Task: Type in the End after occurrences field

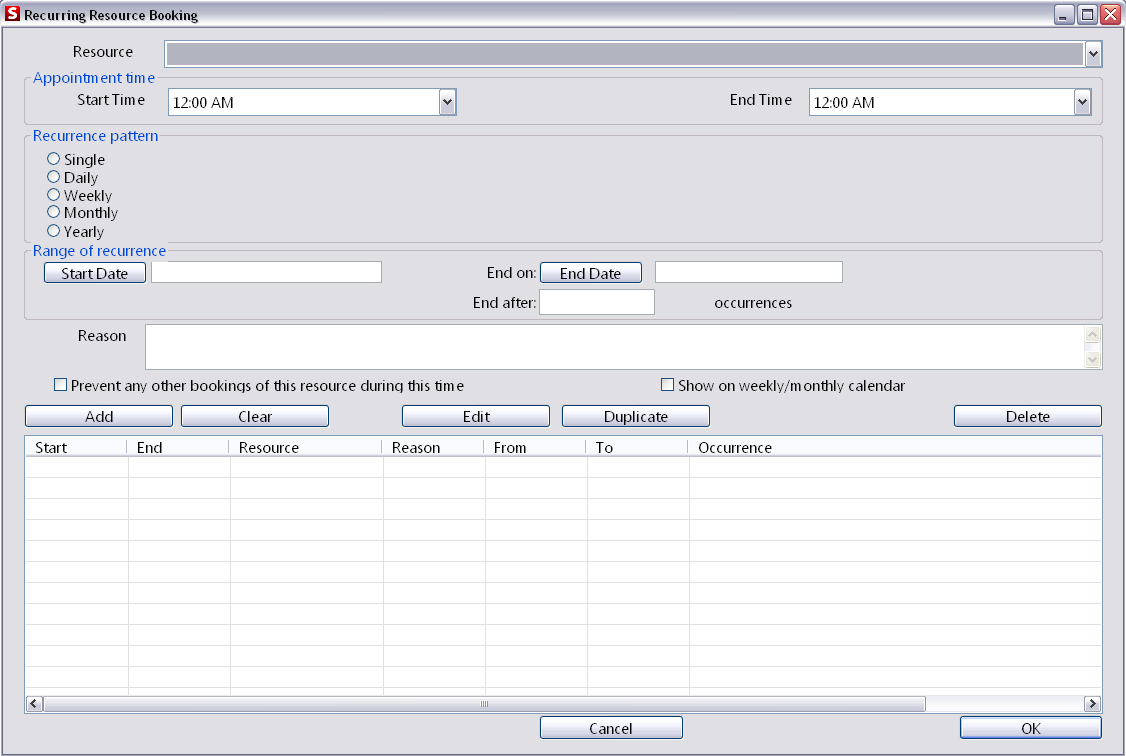Action: [x=596, y=301]
